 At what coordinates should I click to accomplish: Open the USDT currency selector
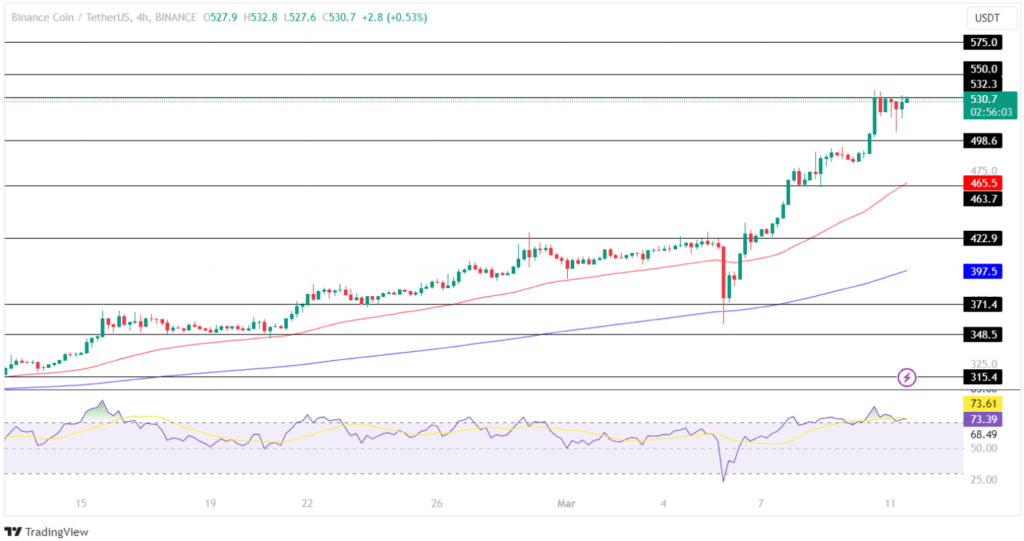[987, 18]
